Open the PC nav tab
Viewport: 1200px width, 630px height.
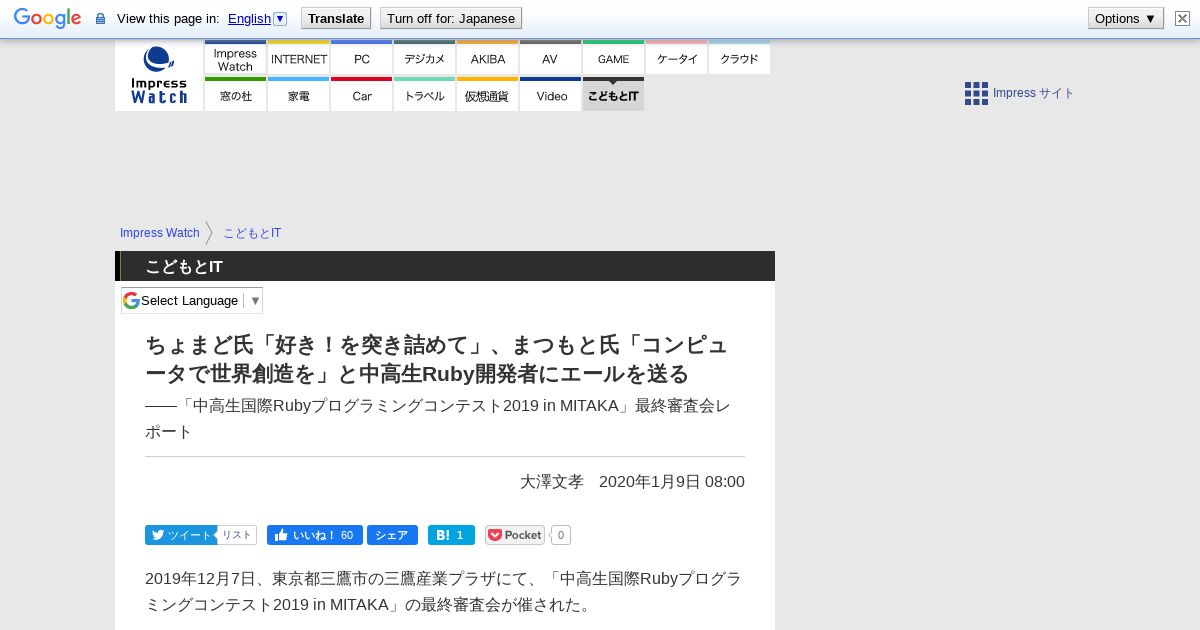361,58
